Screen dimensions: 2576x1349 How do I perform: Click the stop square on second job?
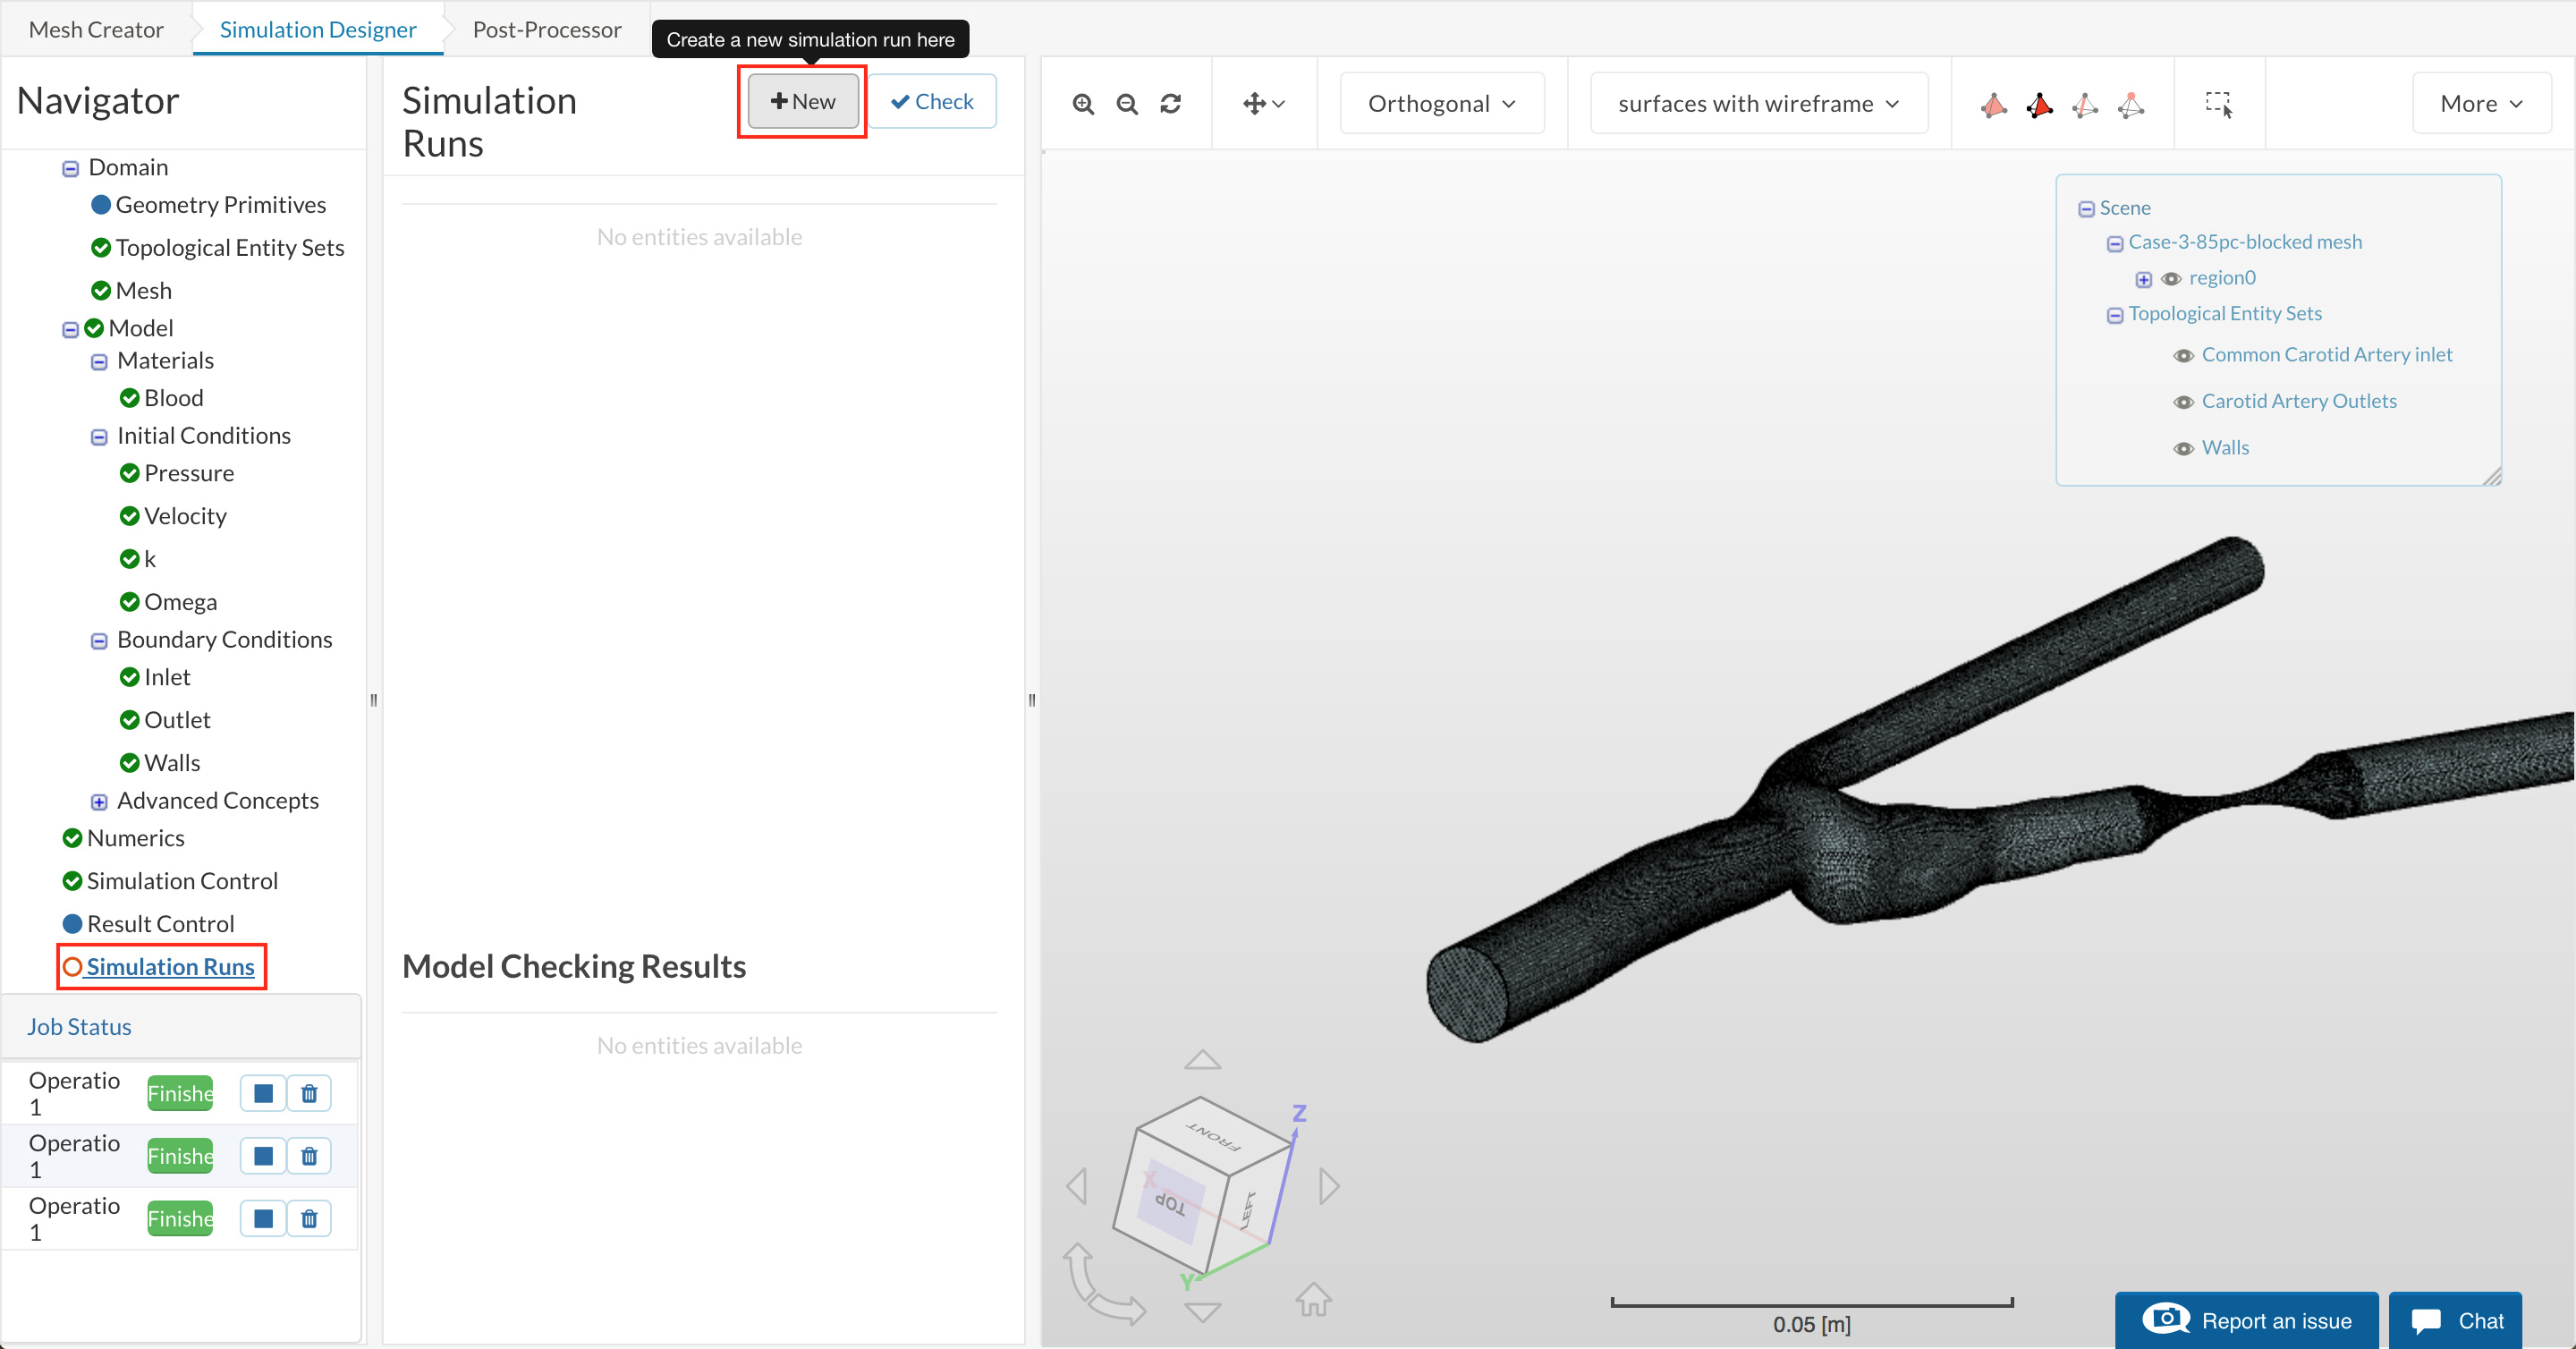pos(263,1156)
